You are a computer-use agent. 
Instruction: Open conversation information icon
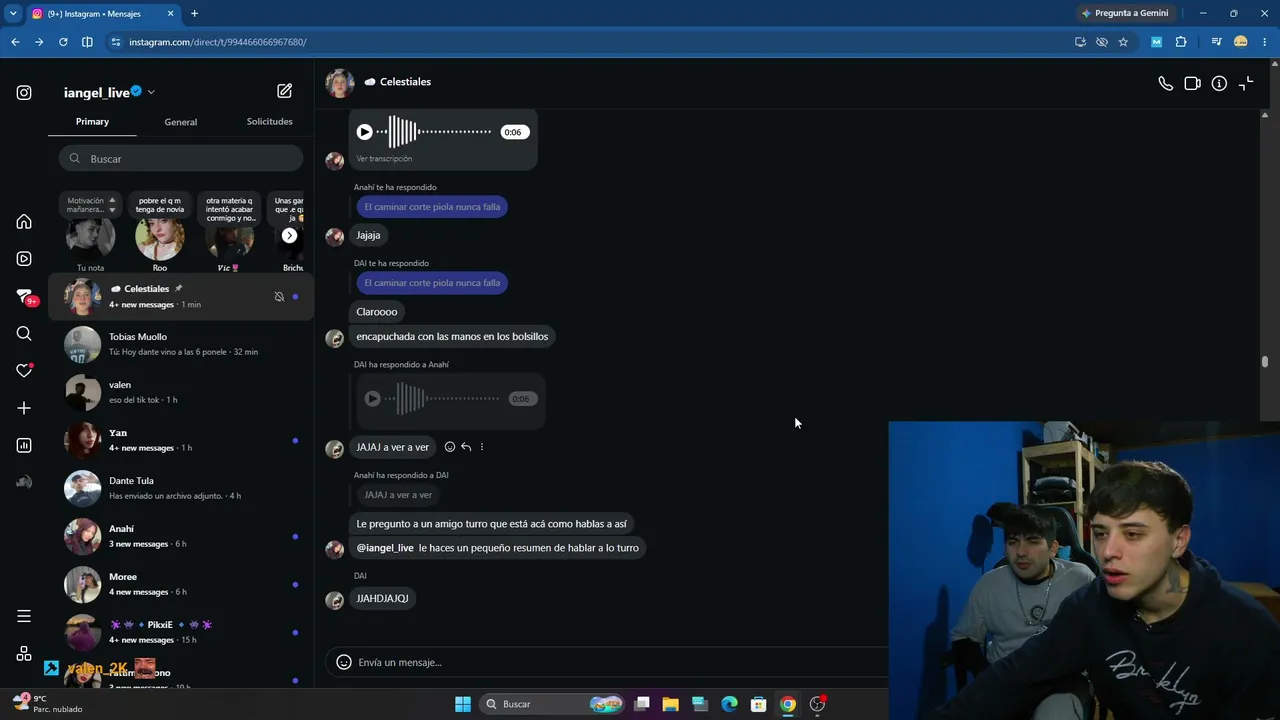coord(1219,84)
